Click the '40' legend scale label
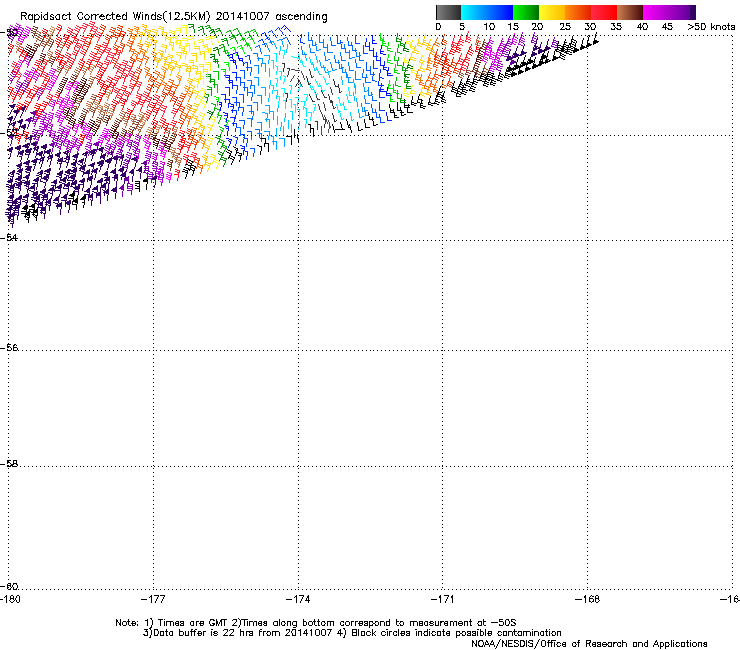The height and width of the screenshot is (650, 740). 642,27
